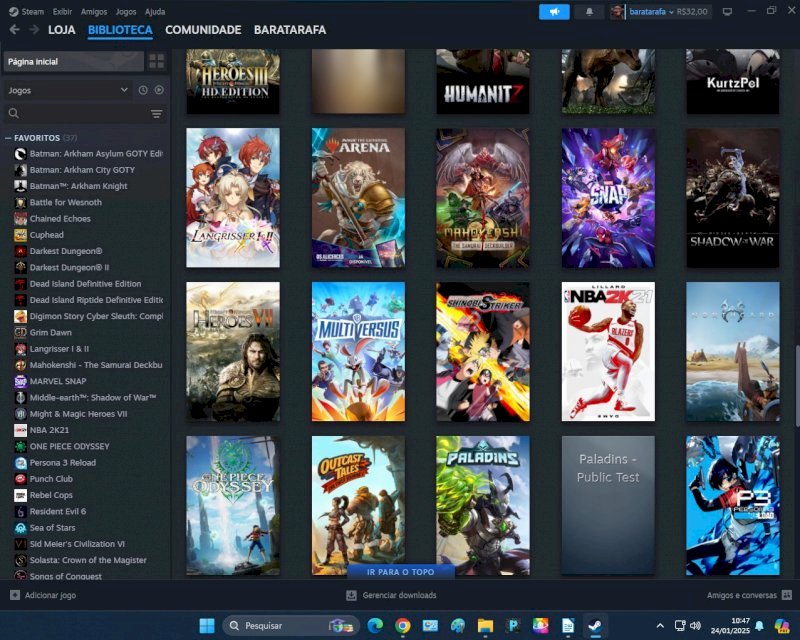This screenshot has width=800, height=640.
Task: Open the Amigos menu
Action: [94, 11]
